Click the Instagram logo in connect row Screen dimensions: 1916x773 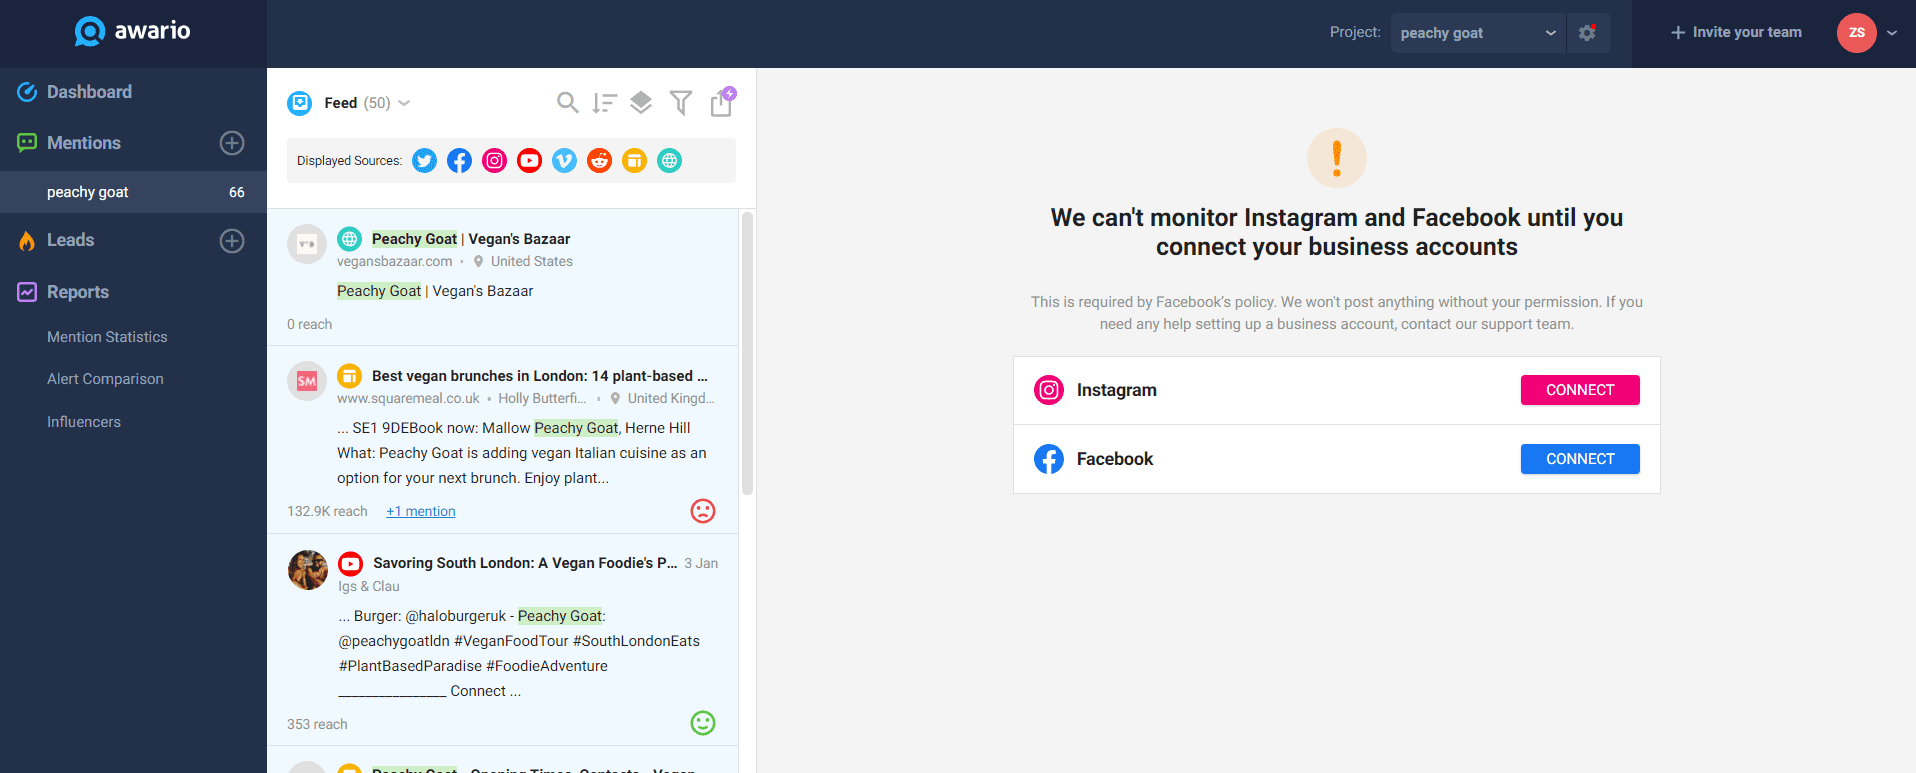[1049, 390]
